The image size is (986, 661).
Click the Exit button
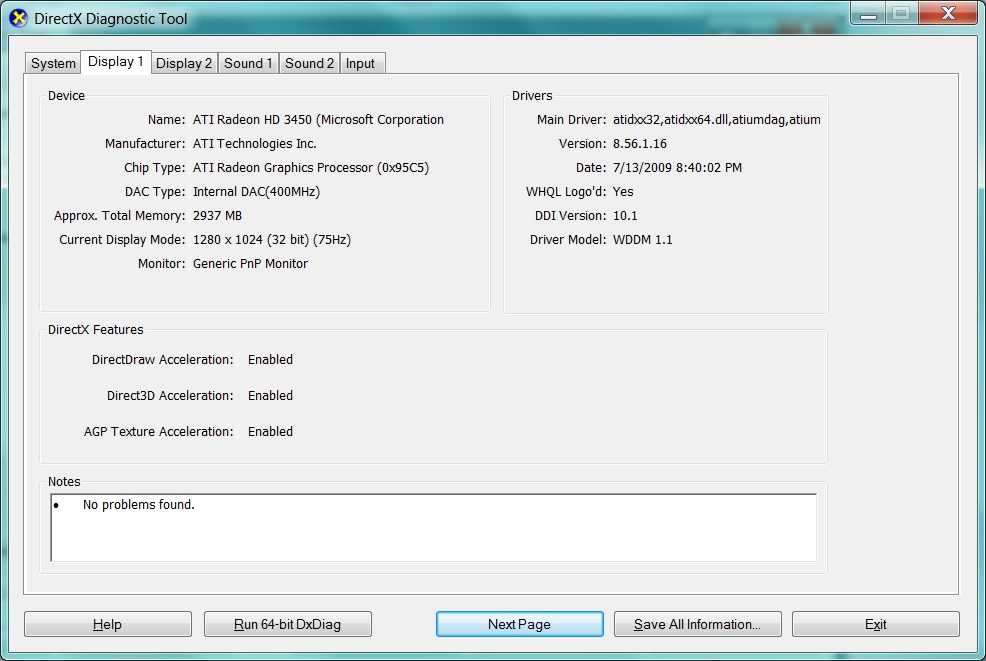pyautogui.click(x=875, y=624)
